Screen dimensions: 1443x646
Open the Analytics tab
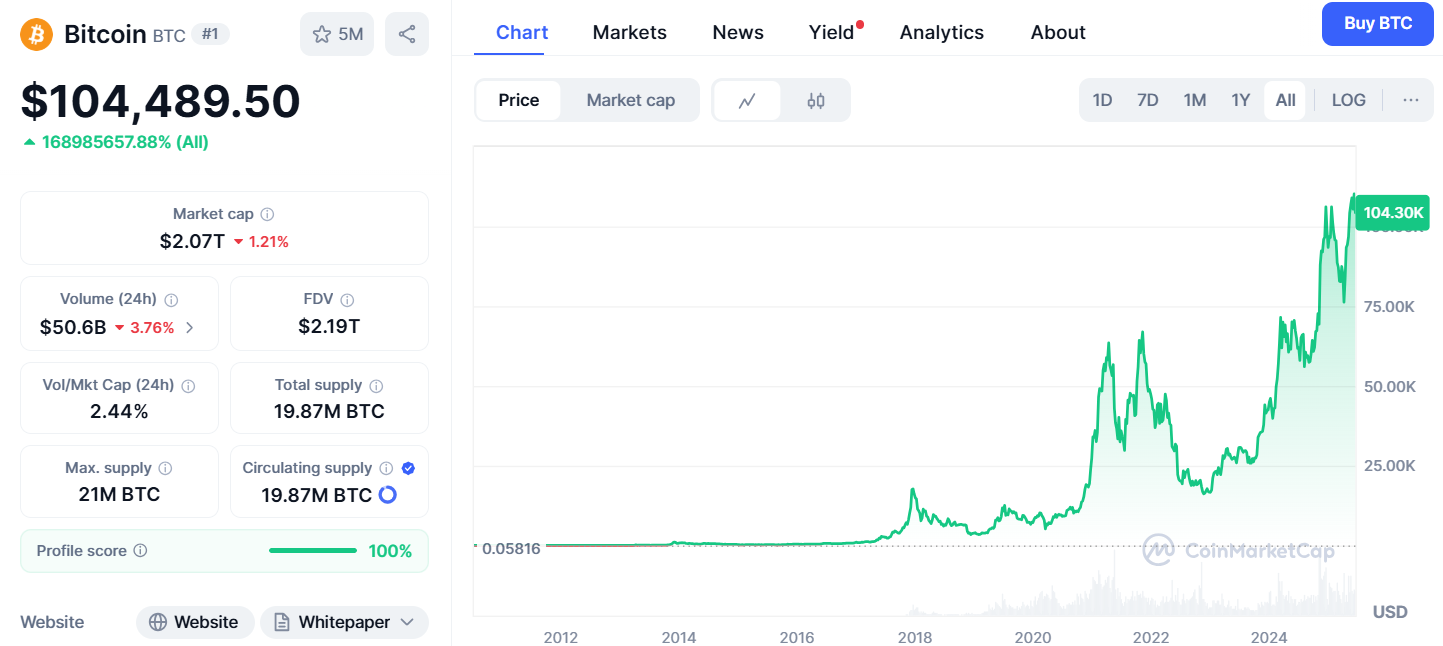pyautogui.click(x=942, y=32)
